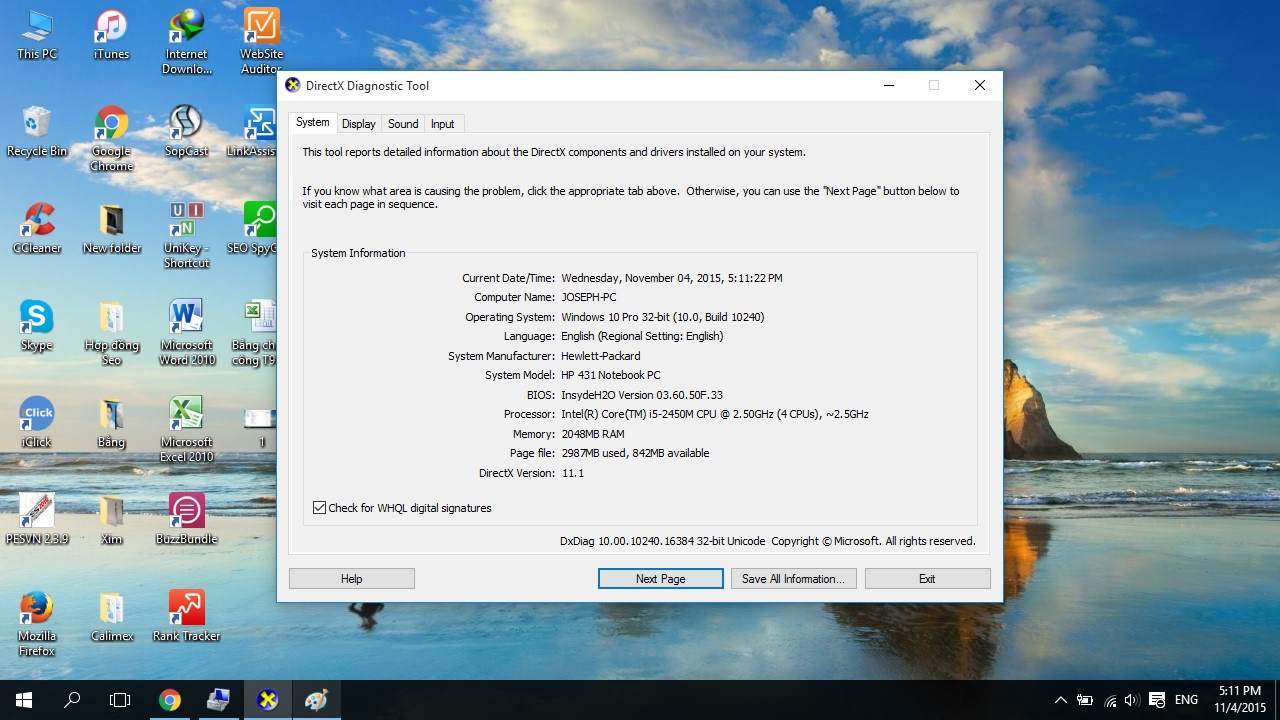Click the ENG language indicator

click(x=1186, y=700)
